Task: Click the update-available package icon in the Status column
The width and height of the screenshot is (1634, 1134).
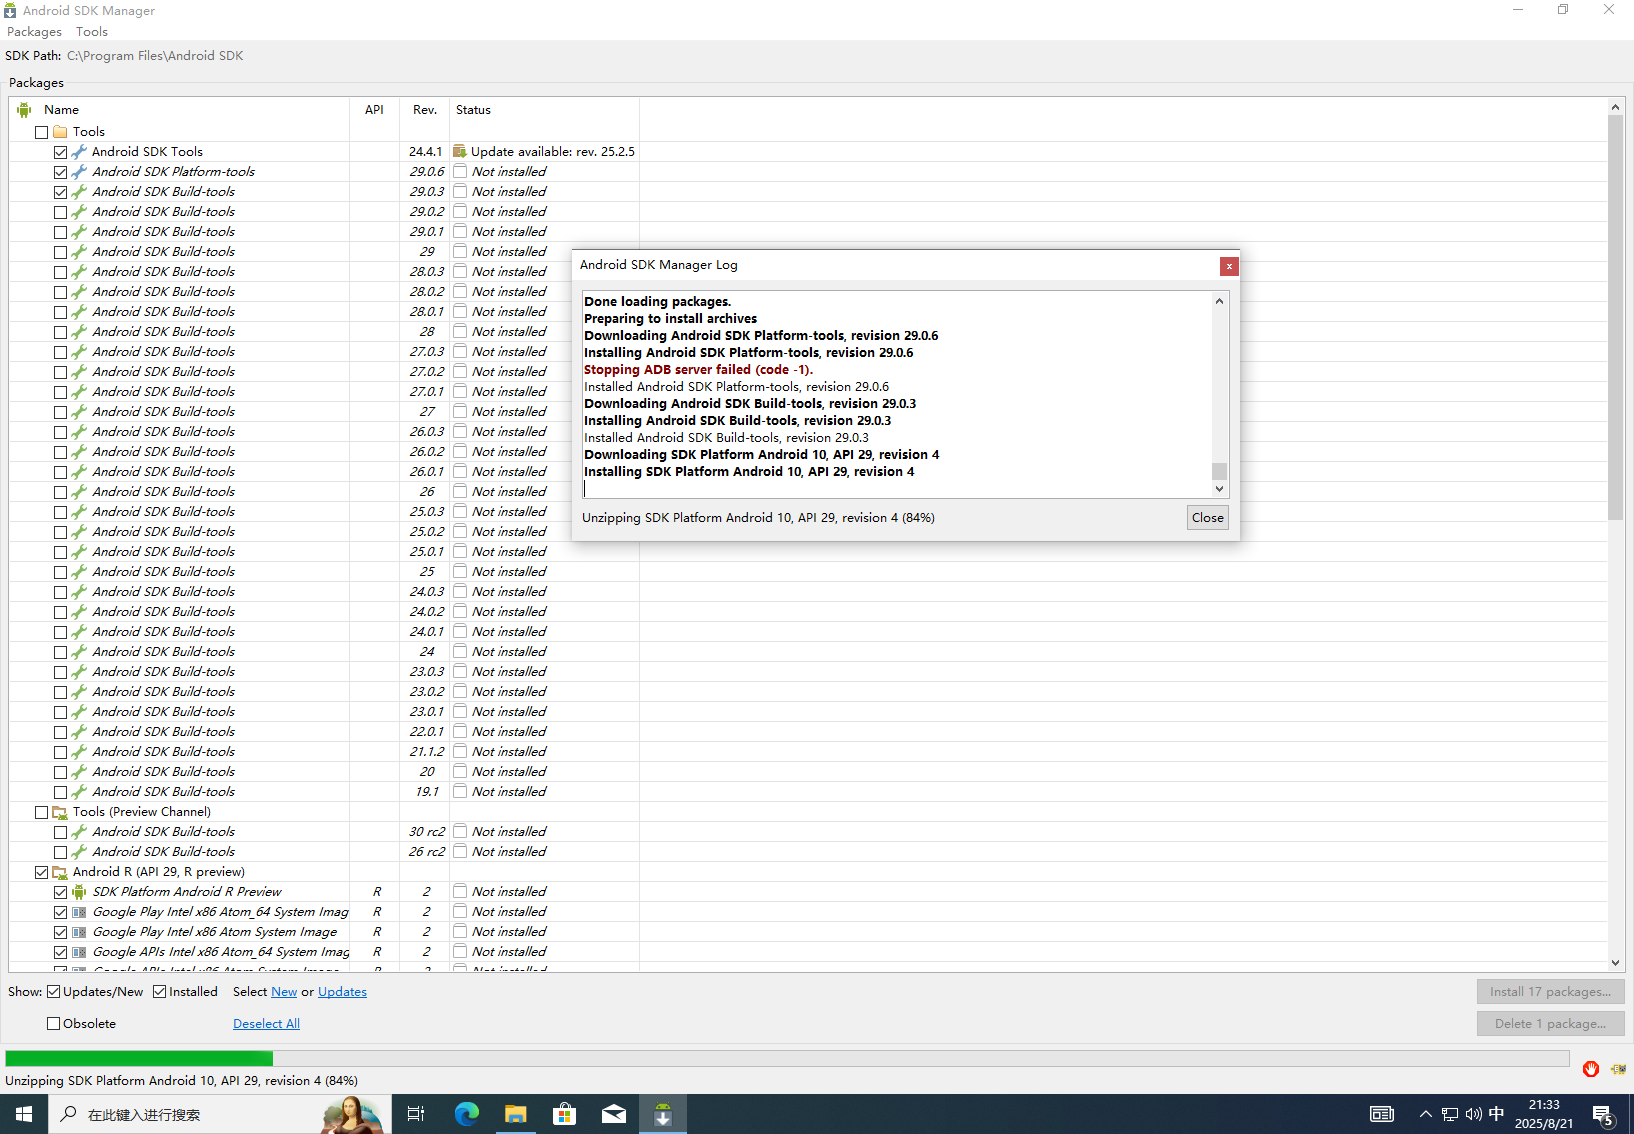Action: 459,151
